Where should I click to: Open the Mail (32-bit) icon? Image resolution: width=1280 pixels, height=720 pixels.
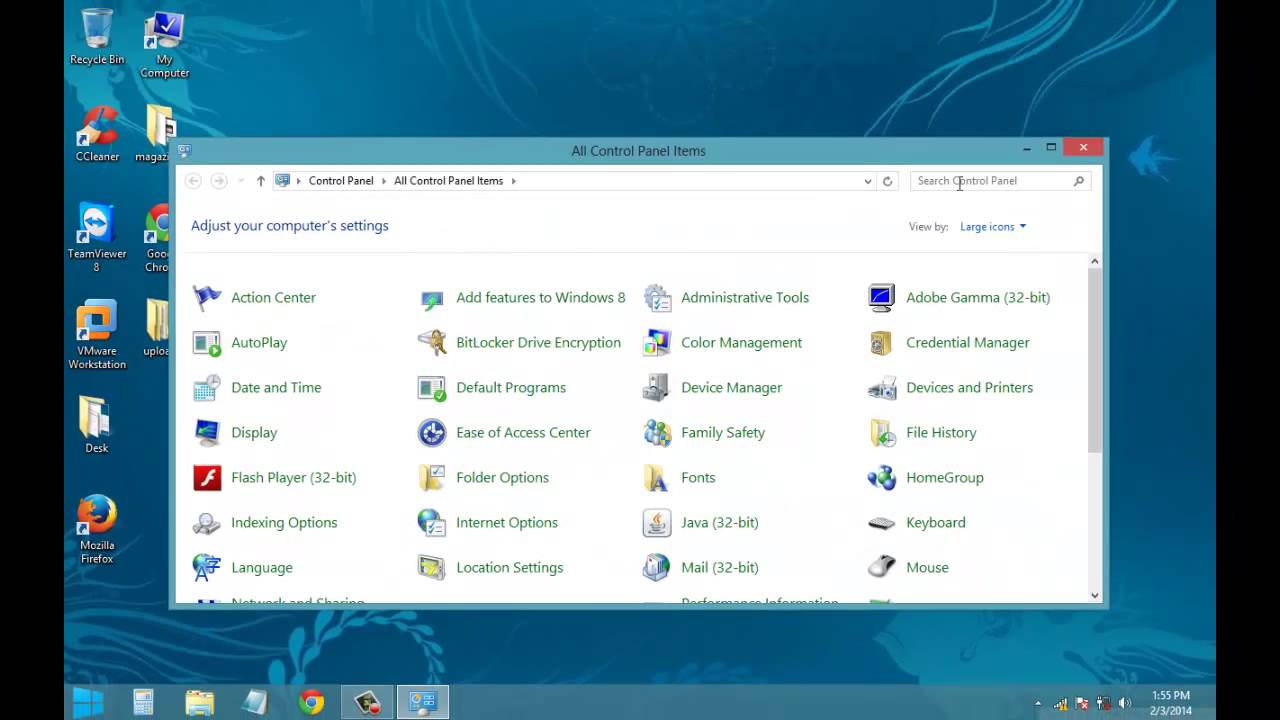coord(657,567)
